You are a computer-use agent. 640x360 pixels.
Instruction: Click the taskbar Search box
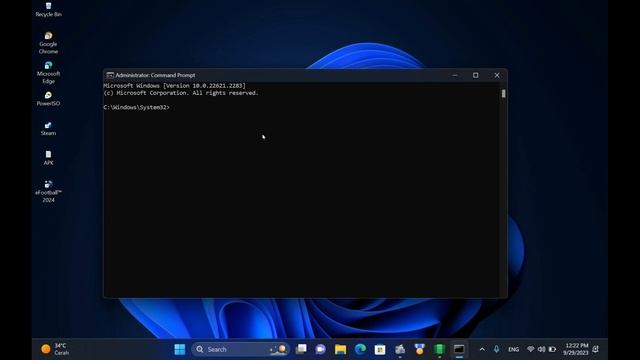click(240, 349)
